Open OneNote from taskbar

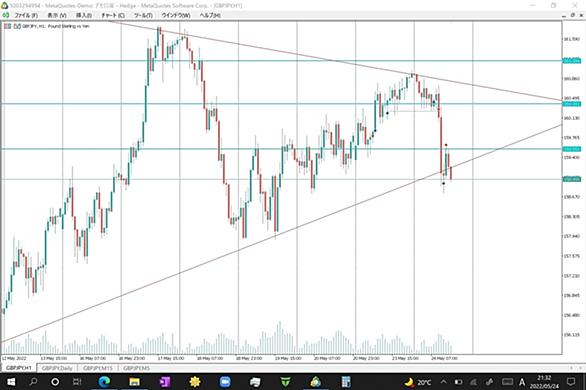point(164,382)
